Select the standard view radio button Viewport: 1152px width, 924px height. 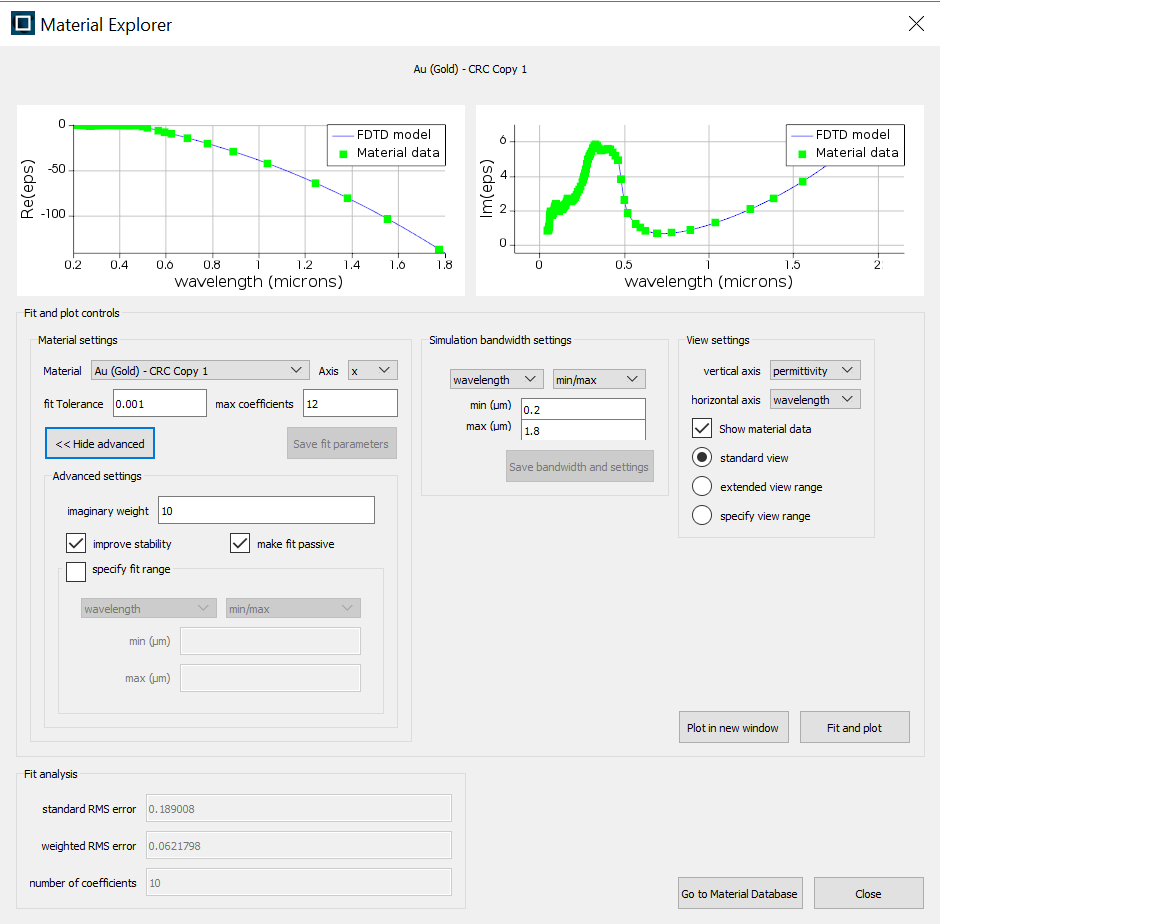(x=702, y=458)
